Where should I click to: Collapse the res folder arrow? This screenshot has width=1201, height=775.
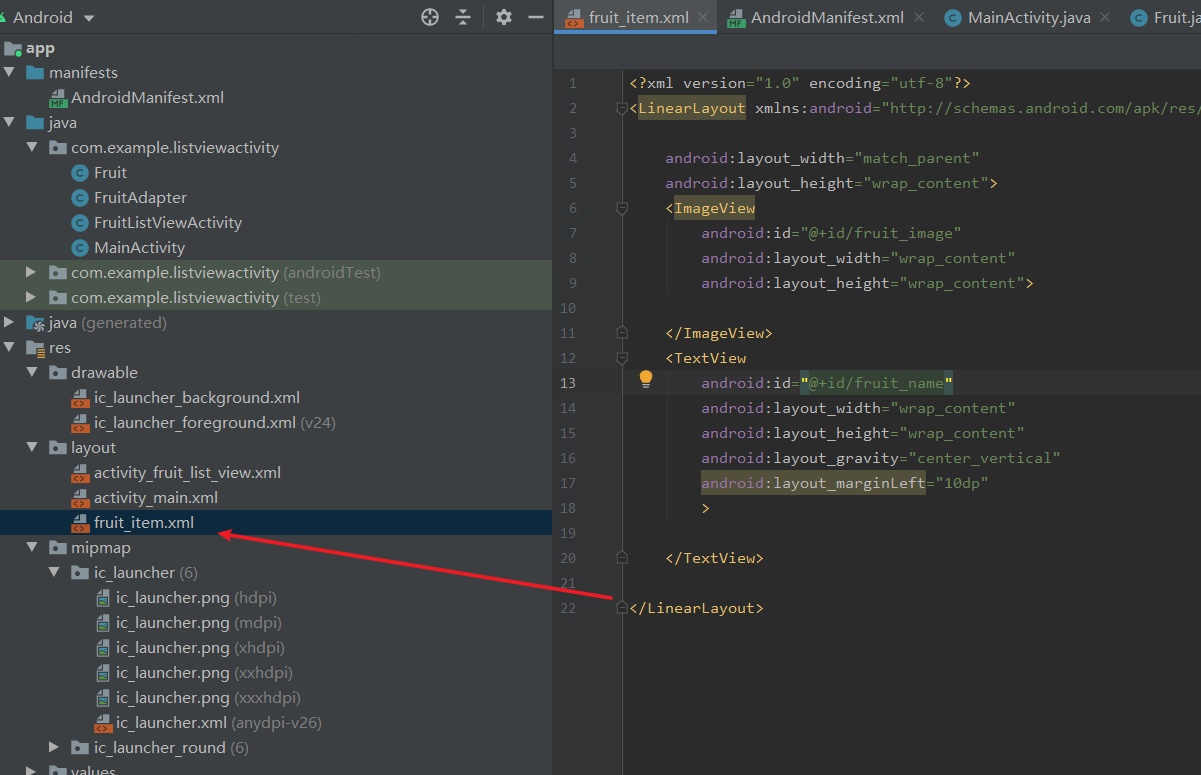[x=10, y=348]
